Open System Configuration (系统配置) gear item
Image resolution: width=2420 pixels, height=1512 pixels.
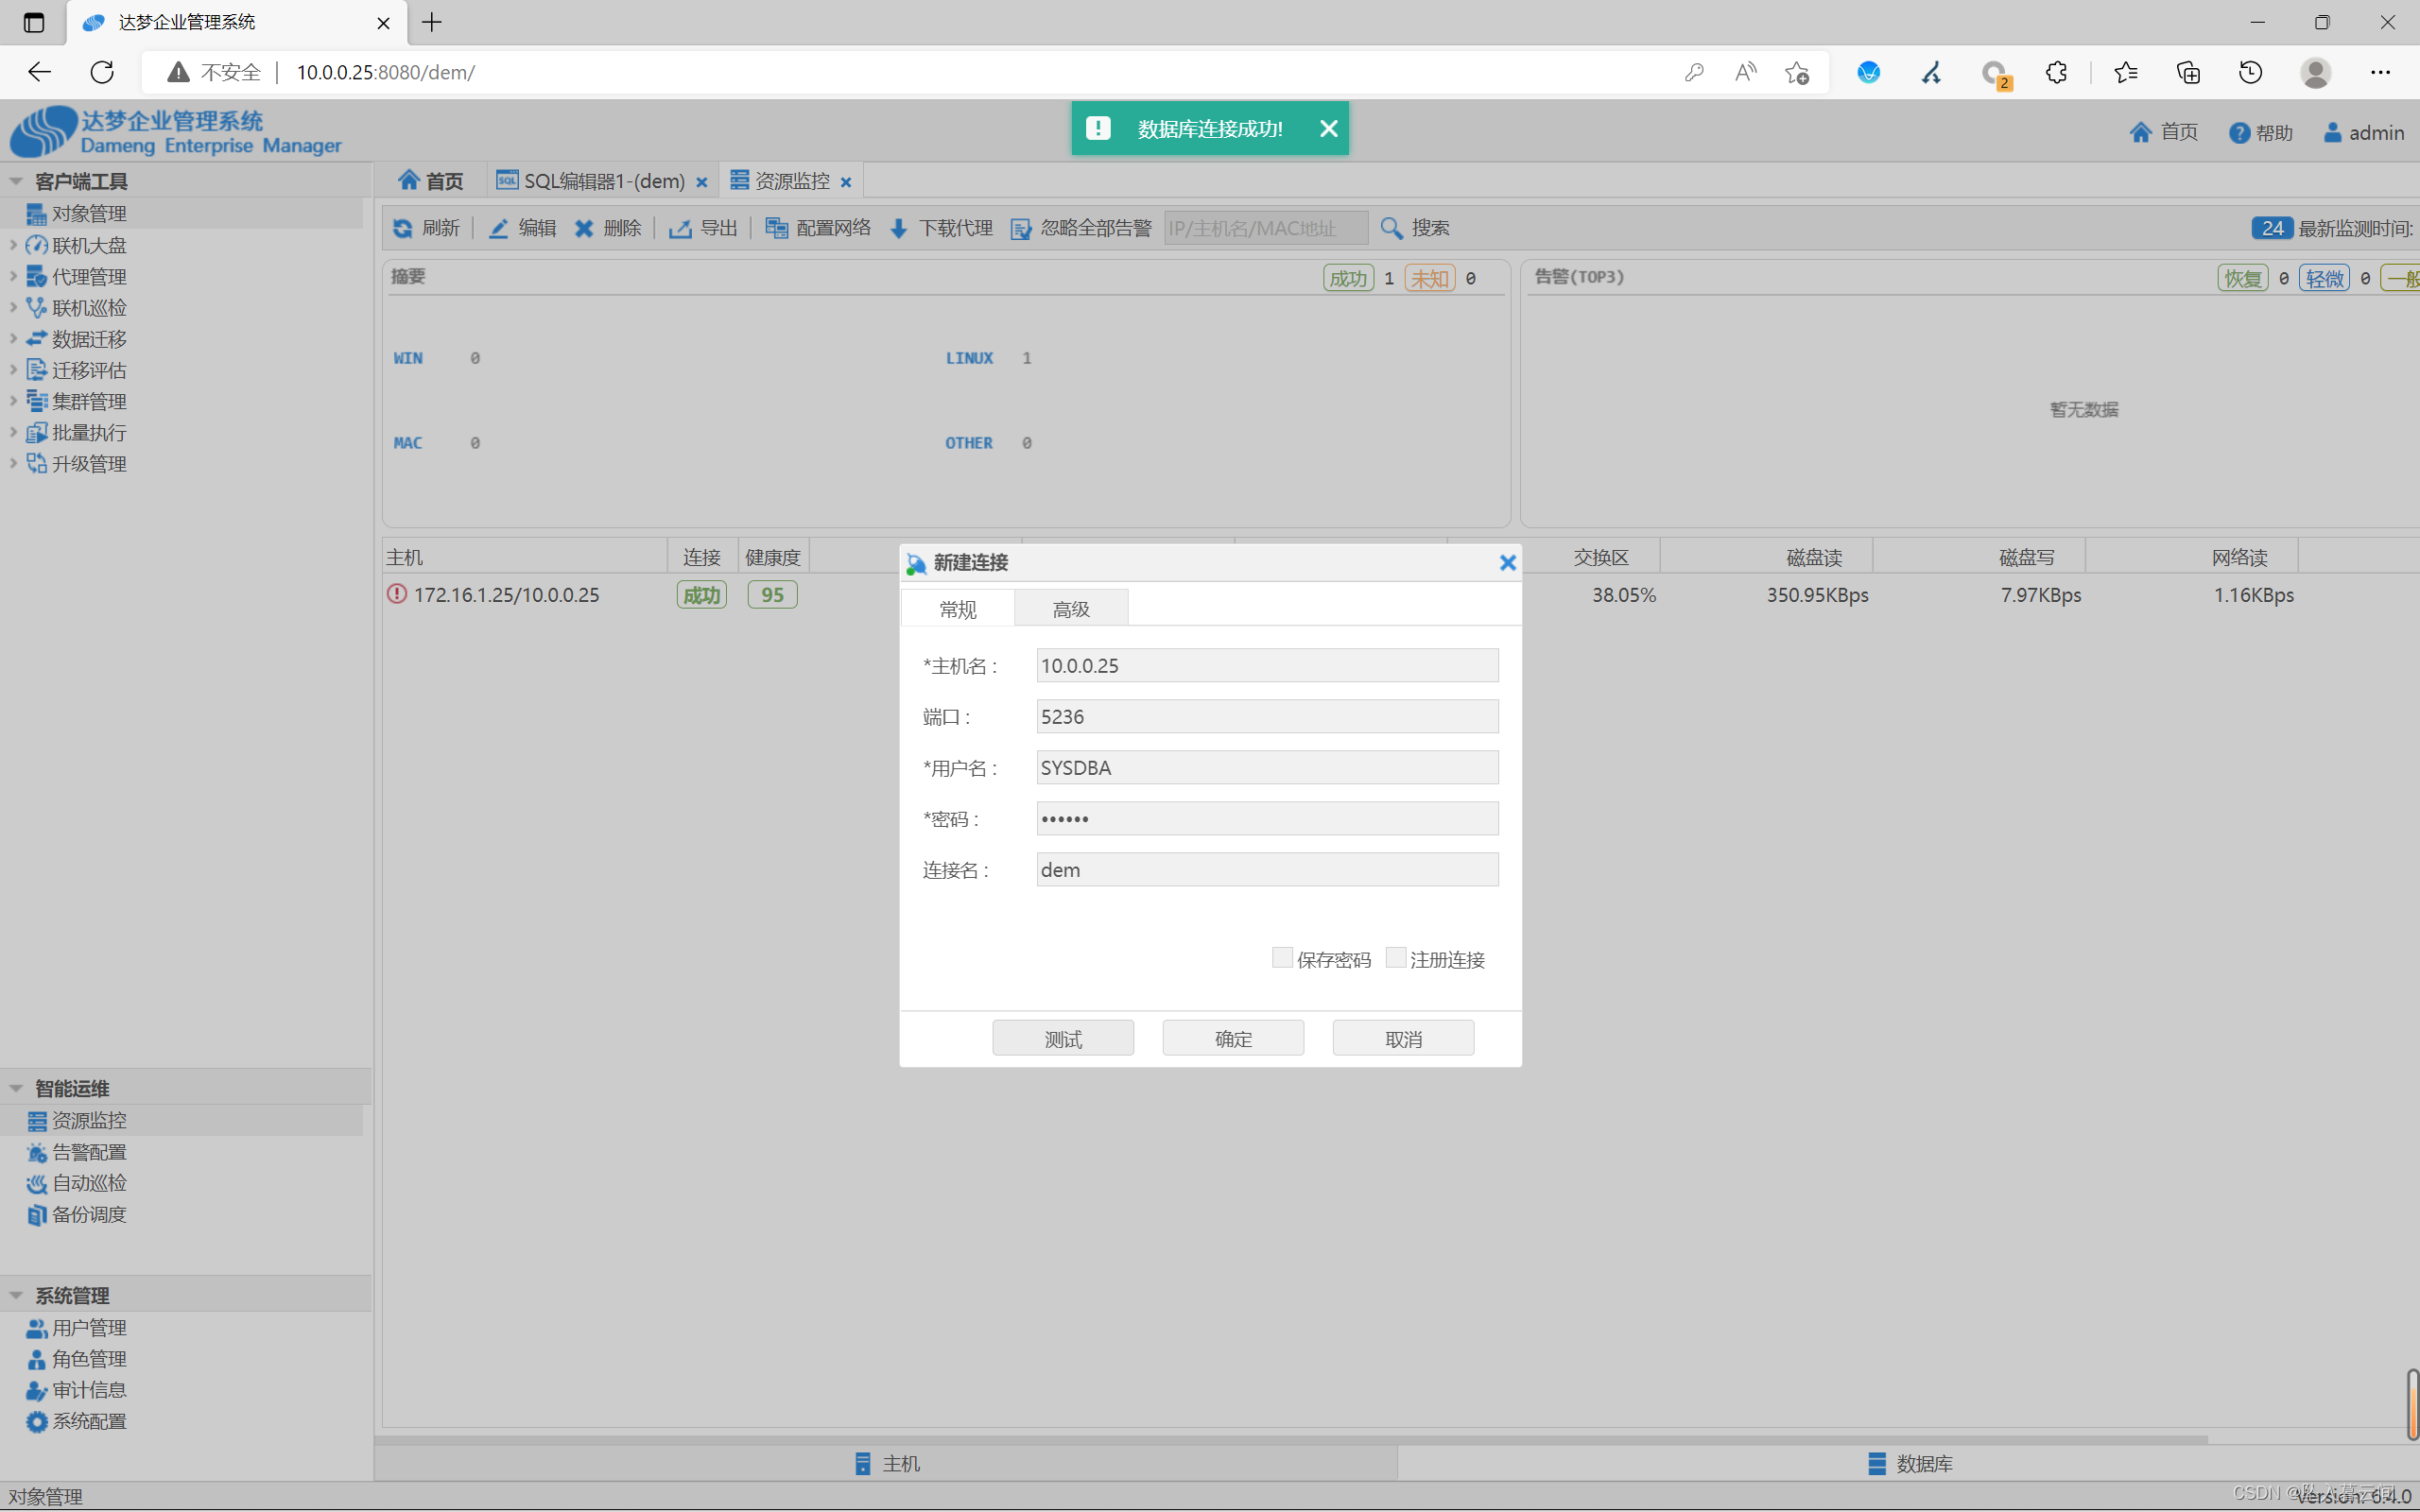[x=89, y=1421]
